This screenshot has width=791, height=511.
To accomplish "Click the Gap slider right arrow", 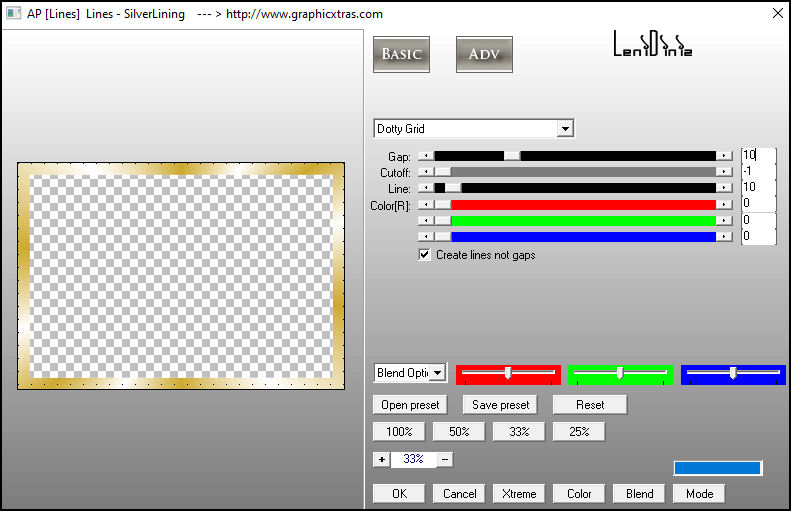I will pyautogui.click(x=724, y=156).
